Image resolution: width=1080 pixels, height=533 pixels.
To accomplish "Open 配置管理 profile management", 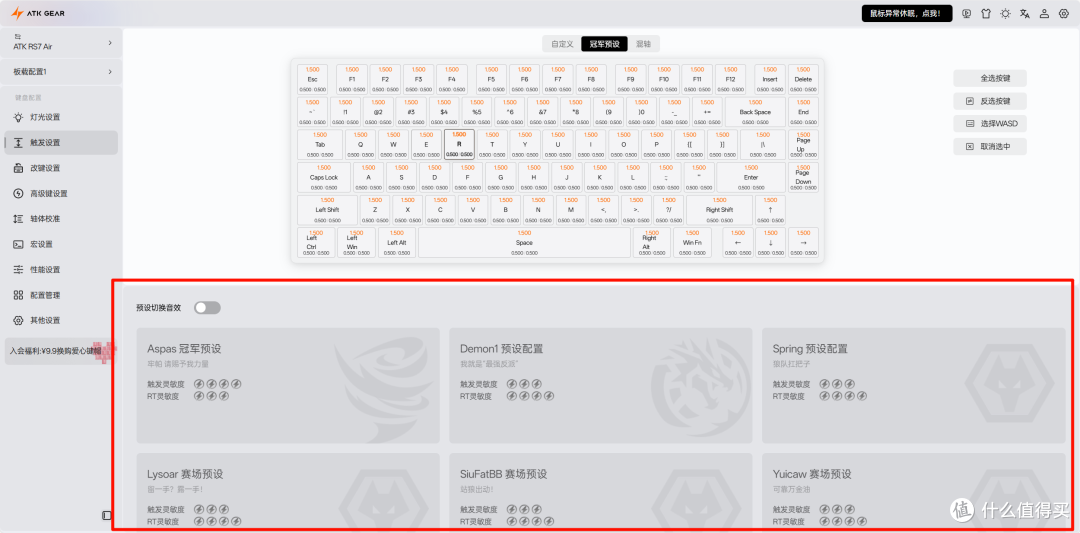I will (x=61, y=295).
